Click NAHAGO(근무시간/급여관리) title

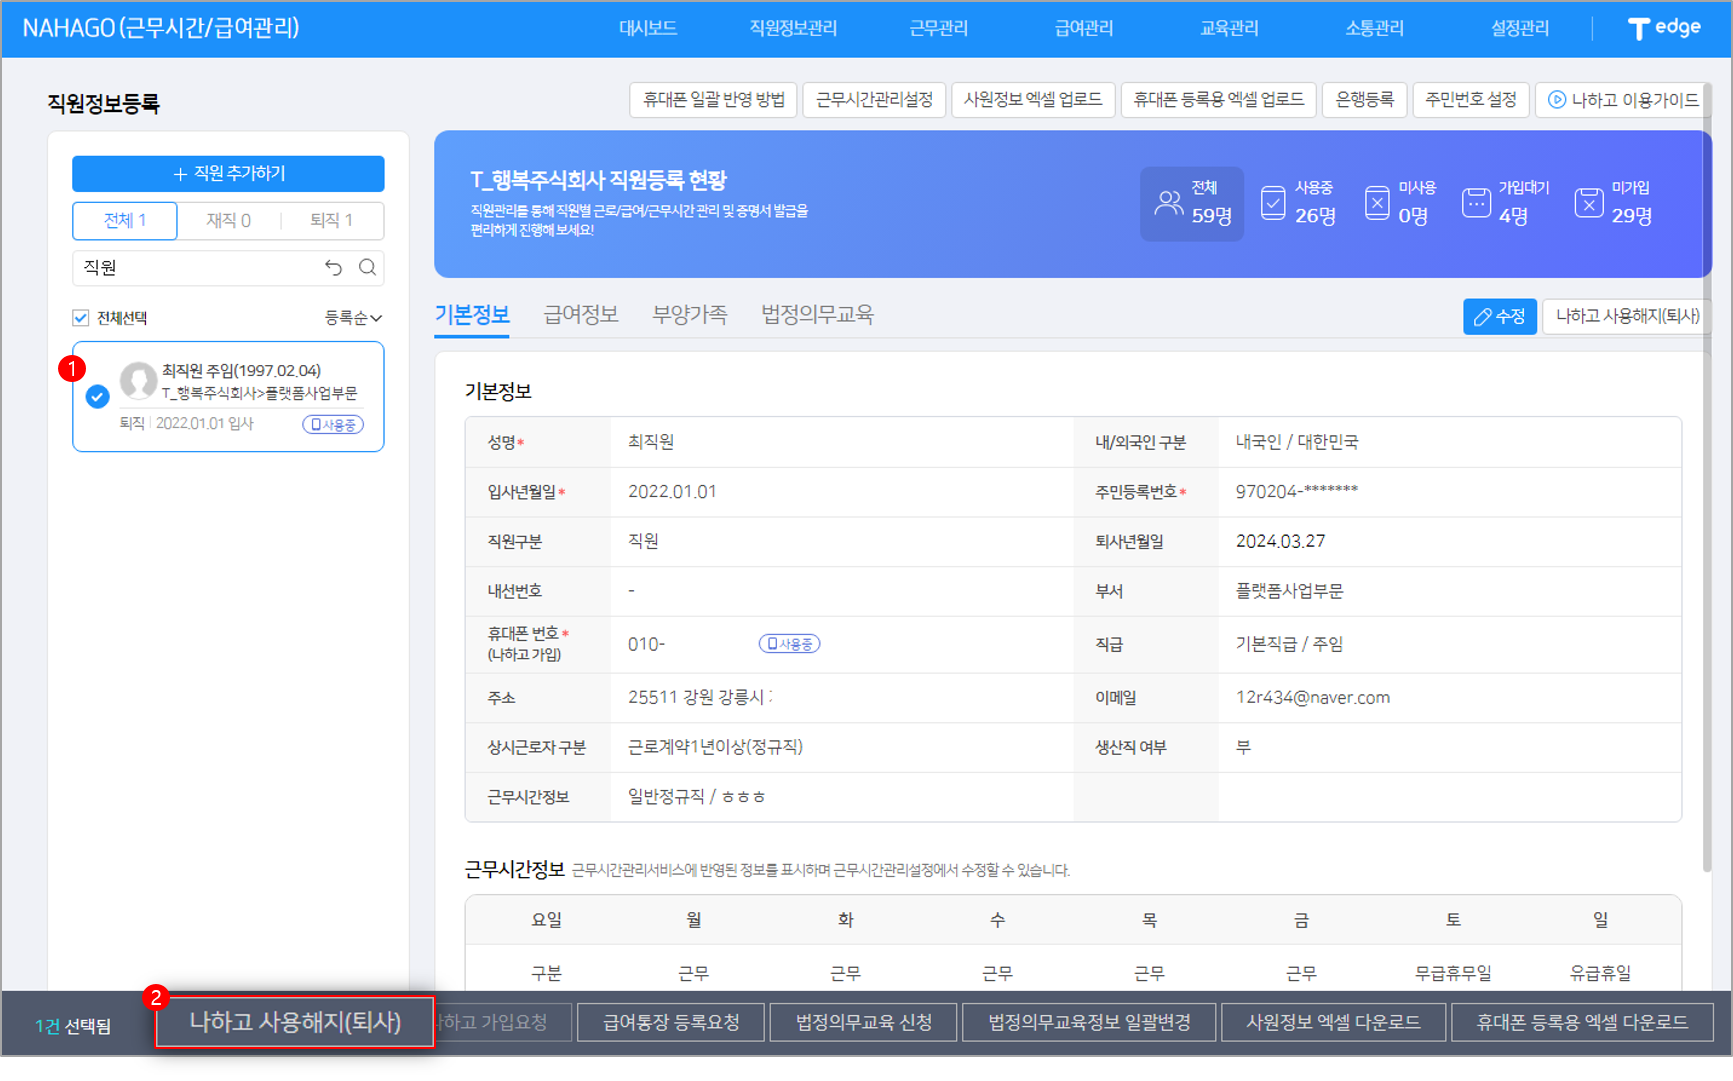tap(161, 28)
